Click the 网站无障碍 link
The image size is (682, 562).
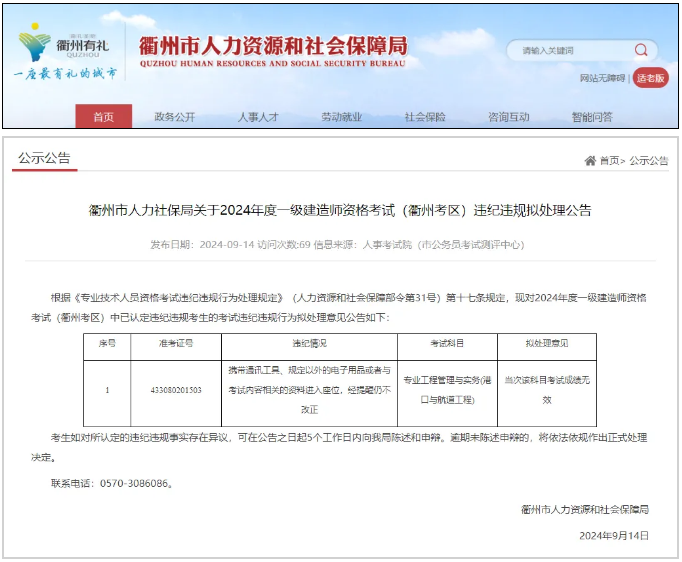[602, 78]
